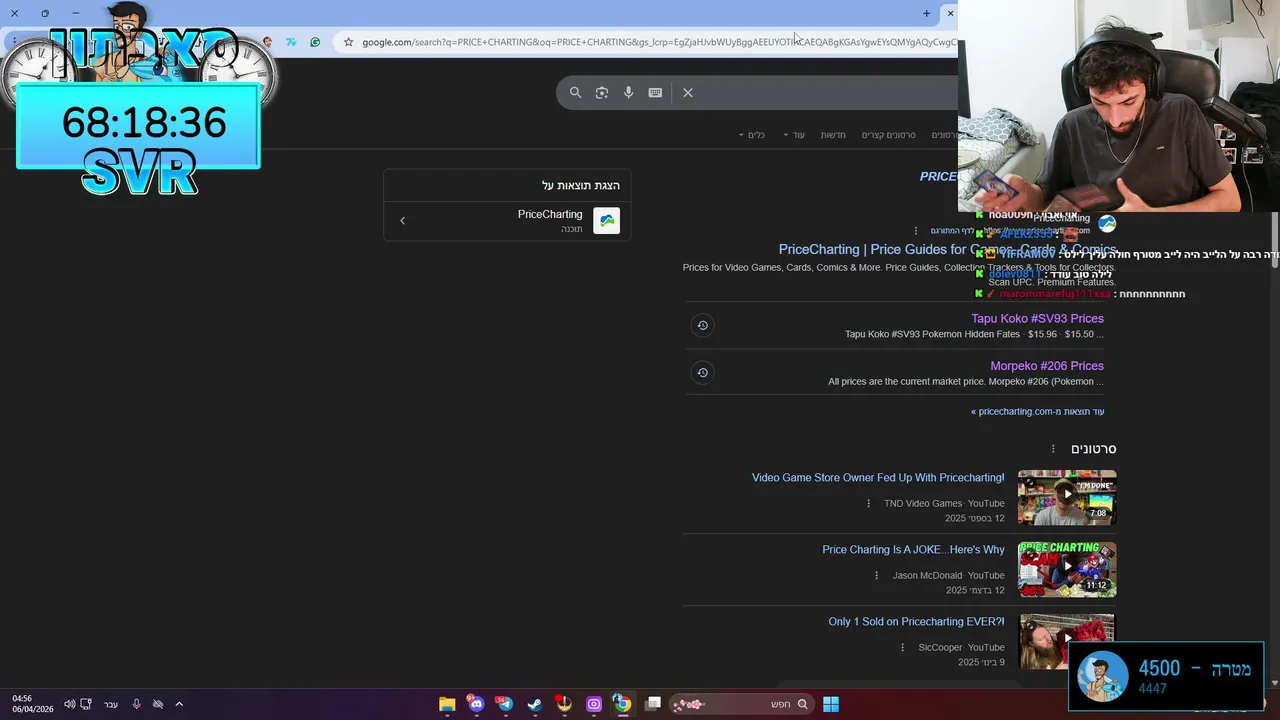Image resolution: width=1280 pixels, height=720 pixels.
Task: Open more results from pricecharting.com link
Action: 1038,411
